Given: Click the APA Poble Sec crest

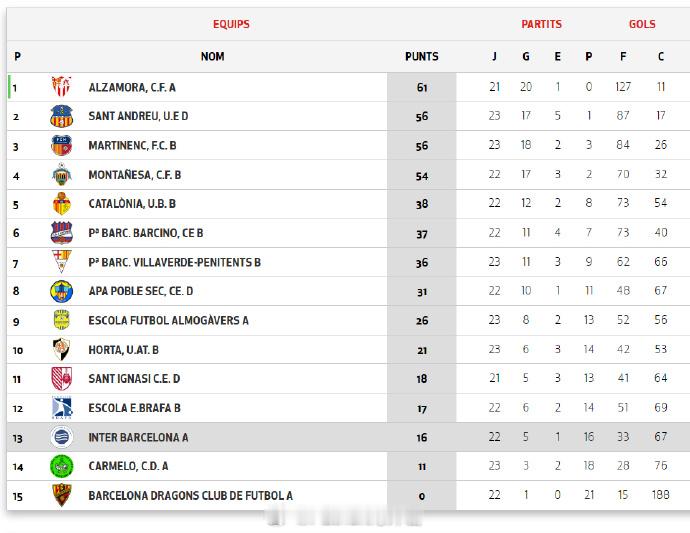Looking at the screenshot, I should click(x=61, y=291).
